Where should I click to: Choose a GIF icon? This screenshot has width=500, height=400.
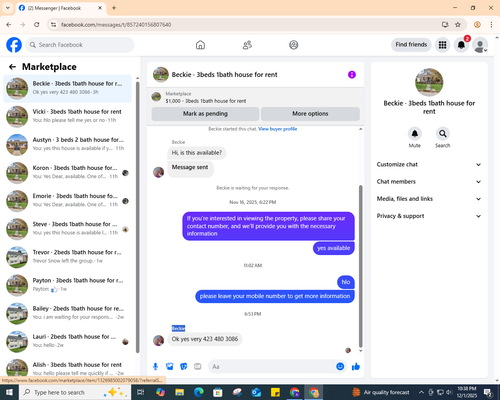click(x=198, y=367)
